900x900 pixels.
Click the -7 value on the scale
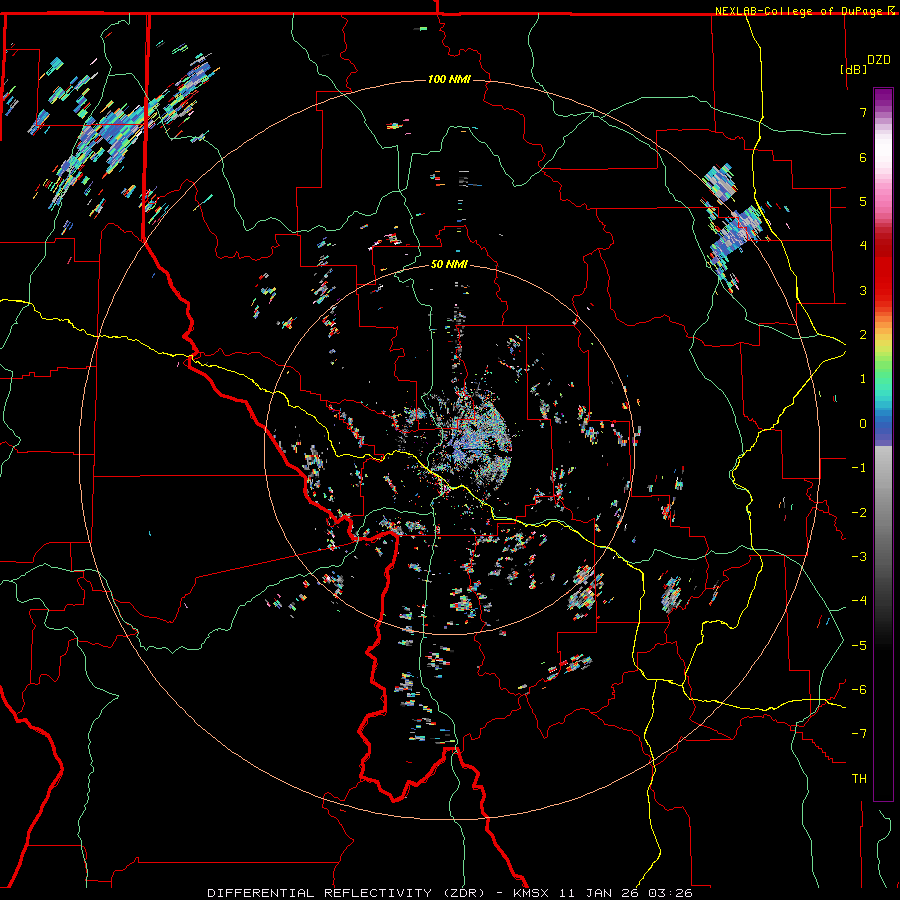(859, 734)
